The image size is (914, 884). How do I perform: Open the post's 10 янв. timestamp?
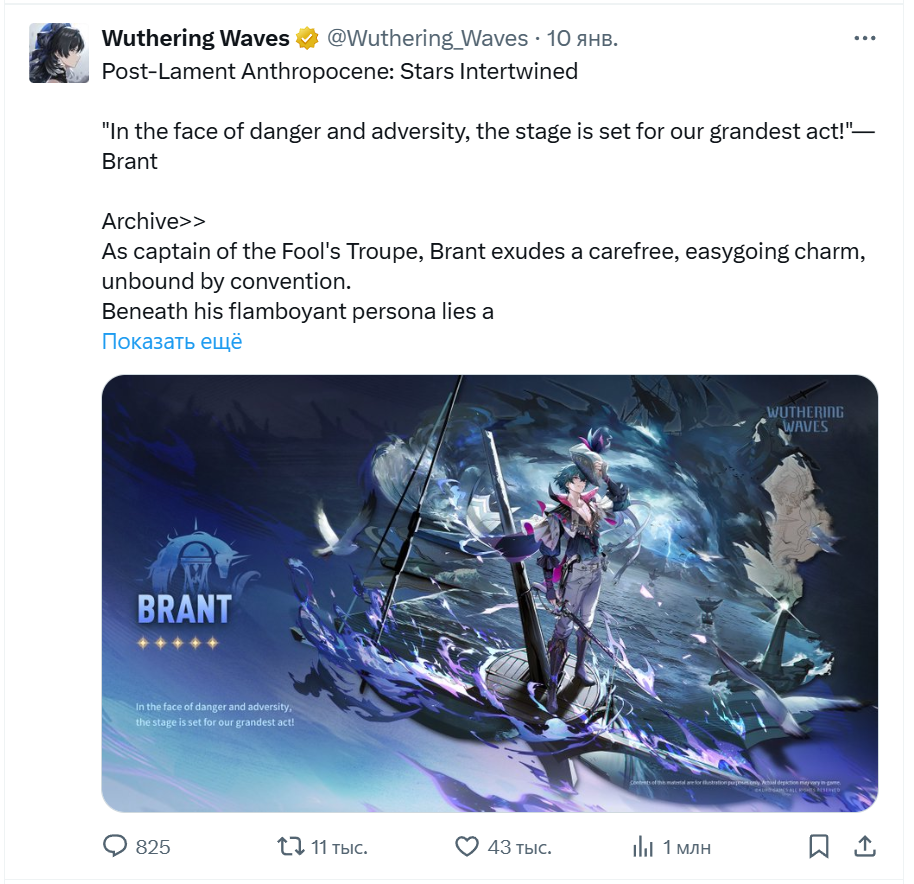[x=582, y=38]
